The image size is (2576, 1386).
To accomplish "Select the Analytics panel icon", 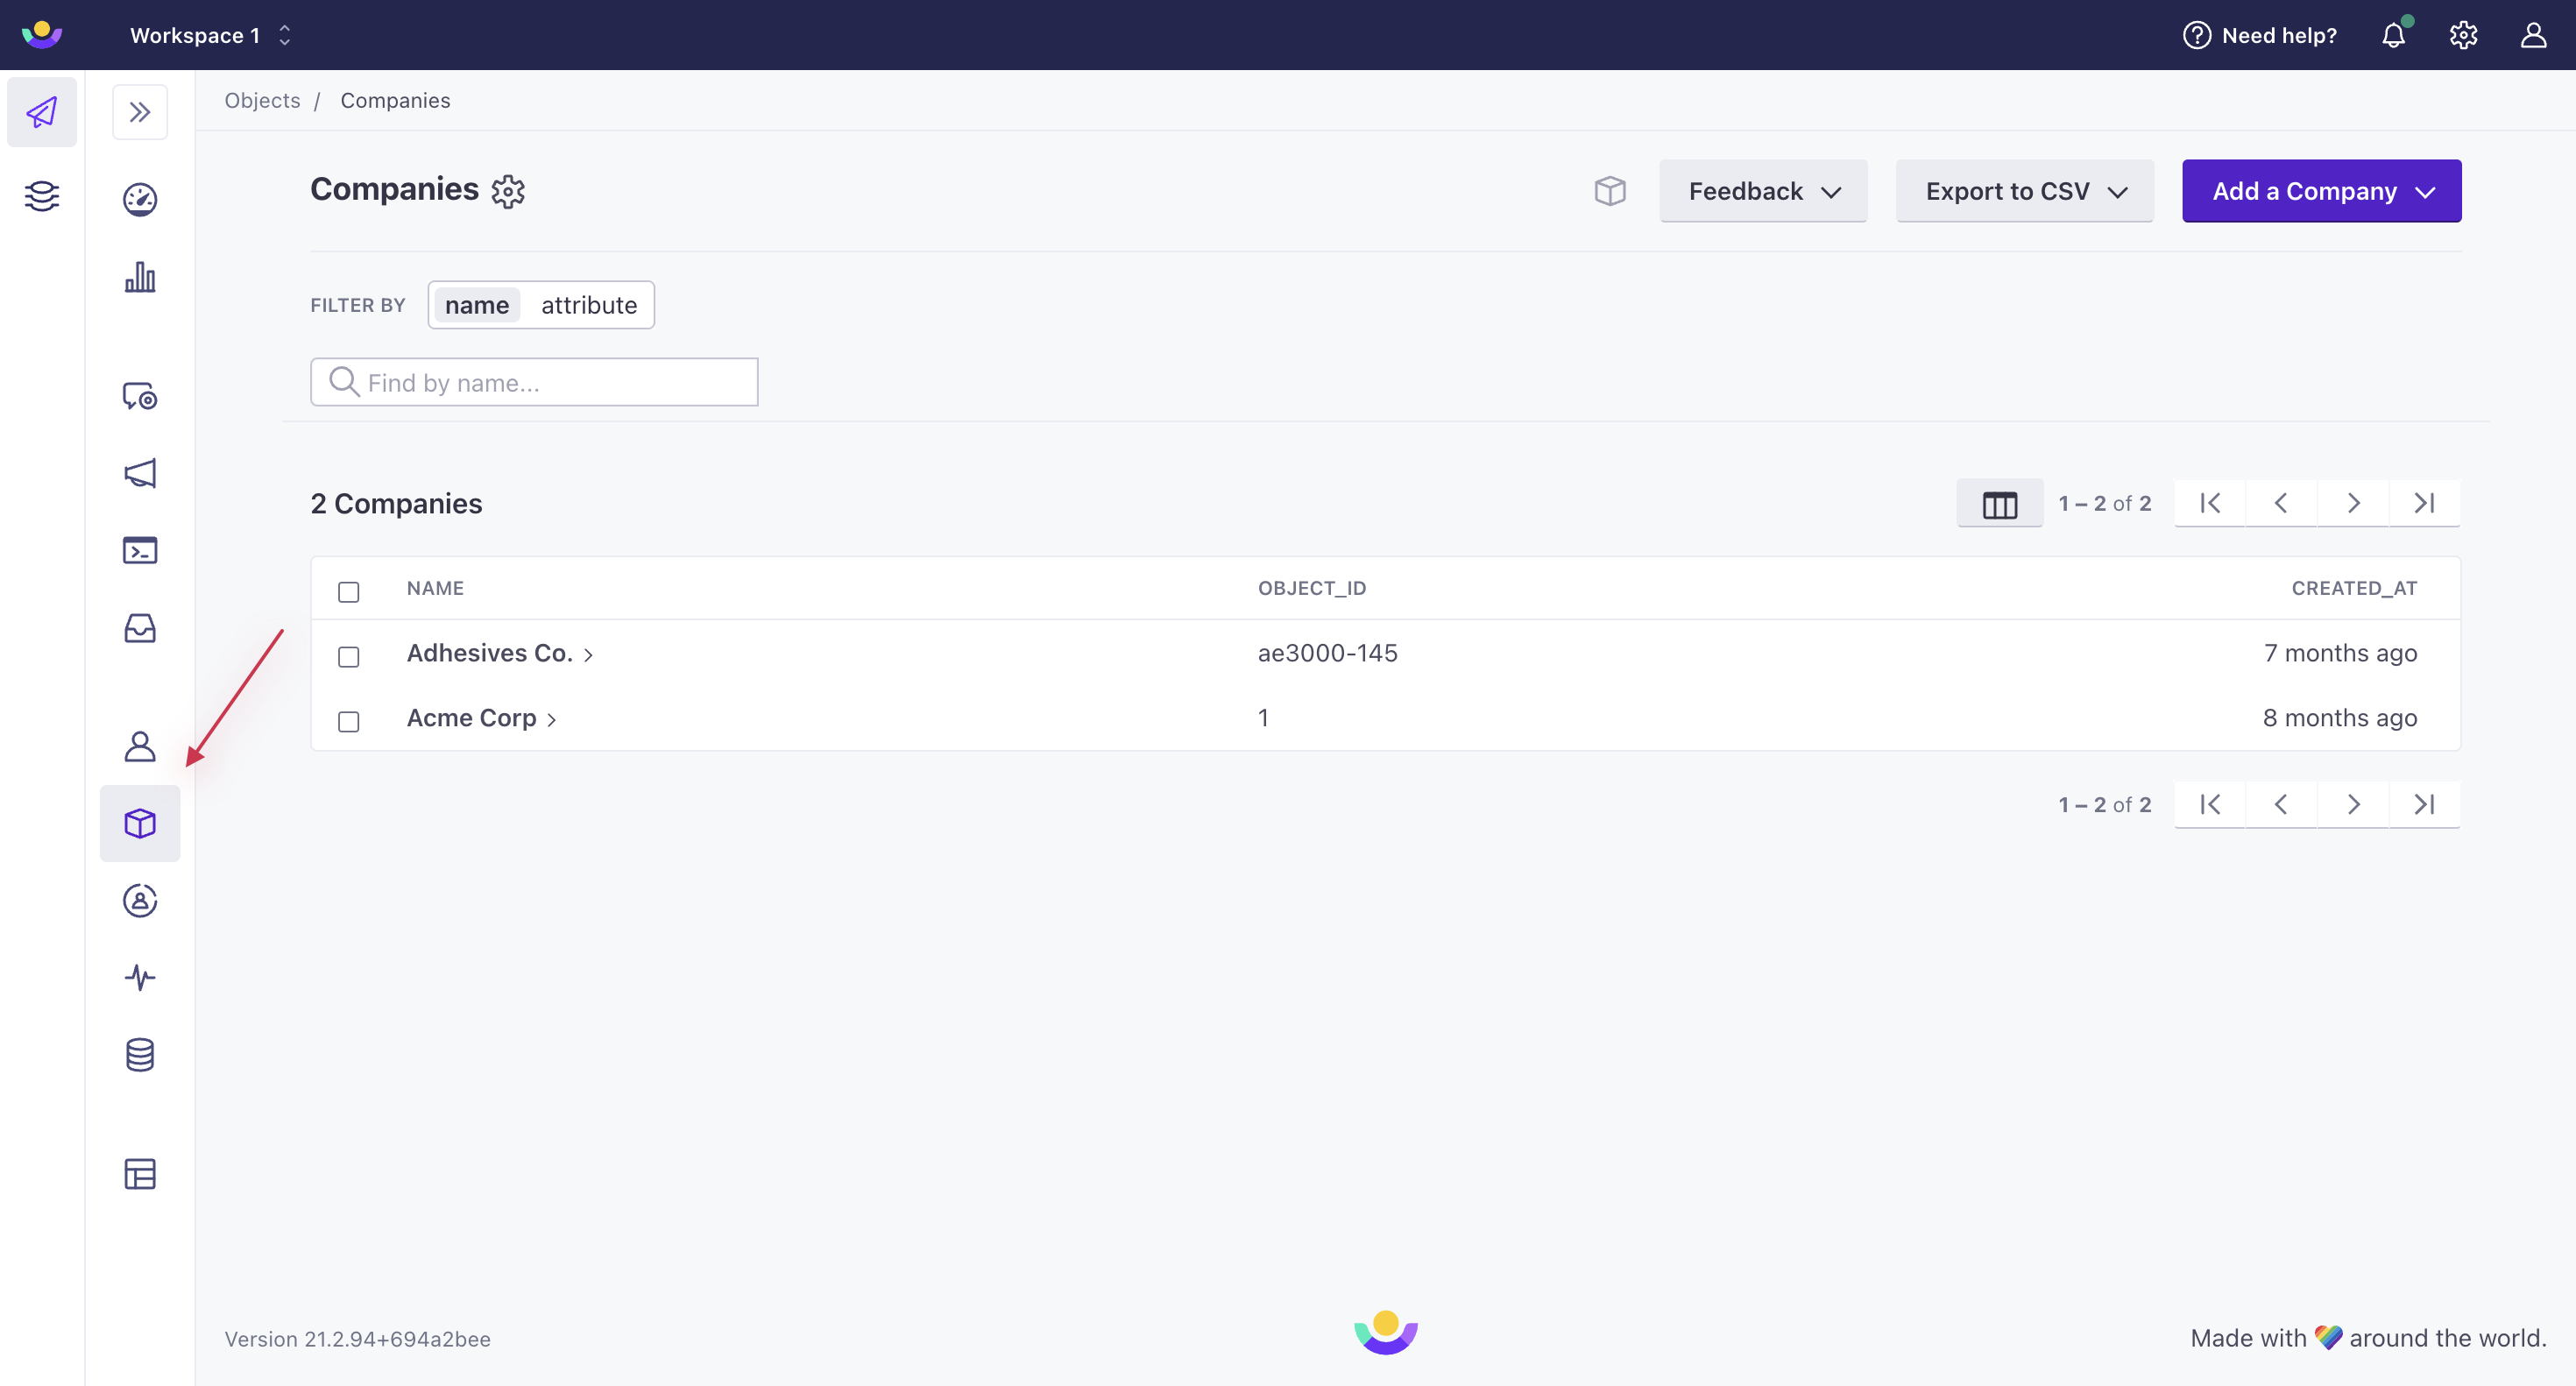I will (140, 277).
